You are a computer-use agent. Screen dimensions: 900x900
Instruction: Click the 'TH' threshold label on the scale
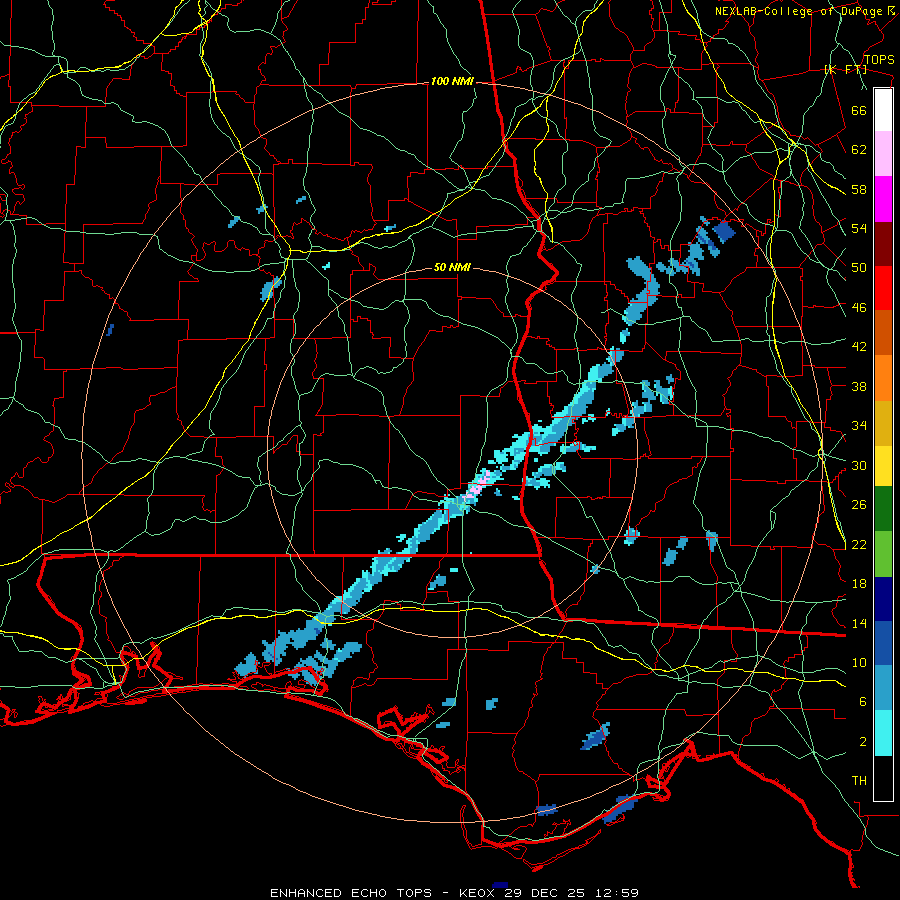[859, 781]
